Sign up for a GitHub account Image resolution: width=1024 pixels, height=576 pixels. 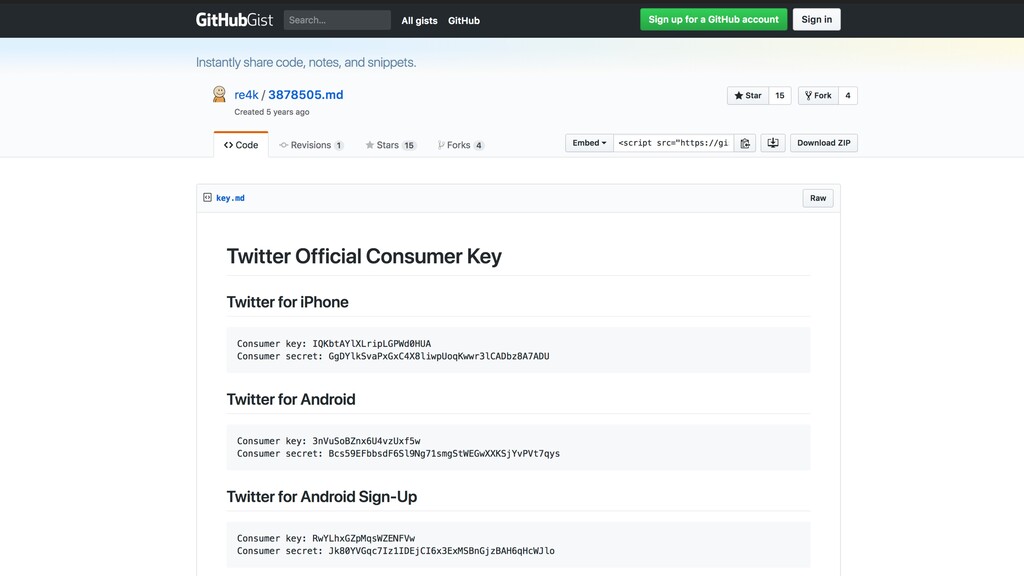point(713,20)
